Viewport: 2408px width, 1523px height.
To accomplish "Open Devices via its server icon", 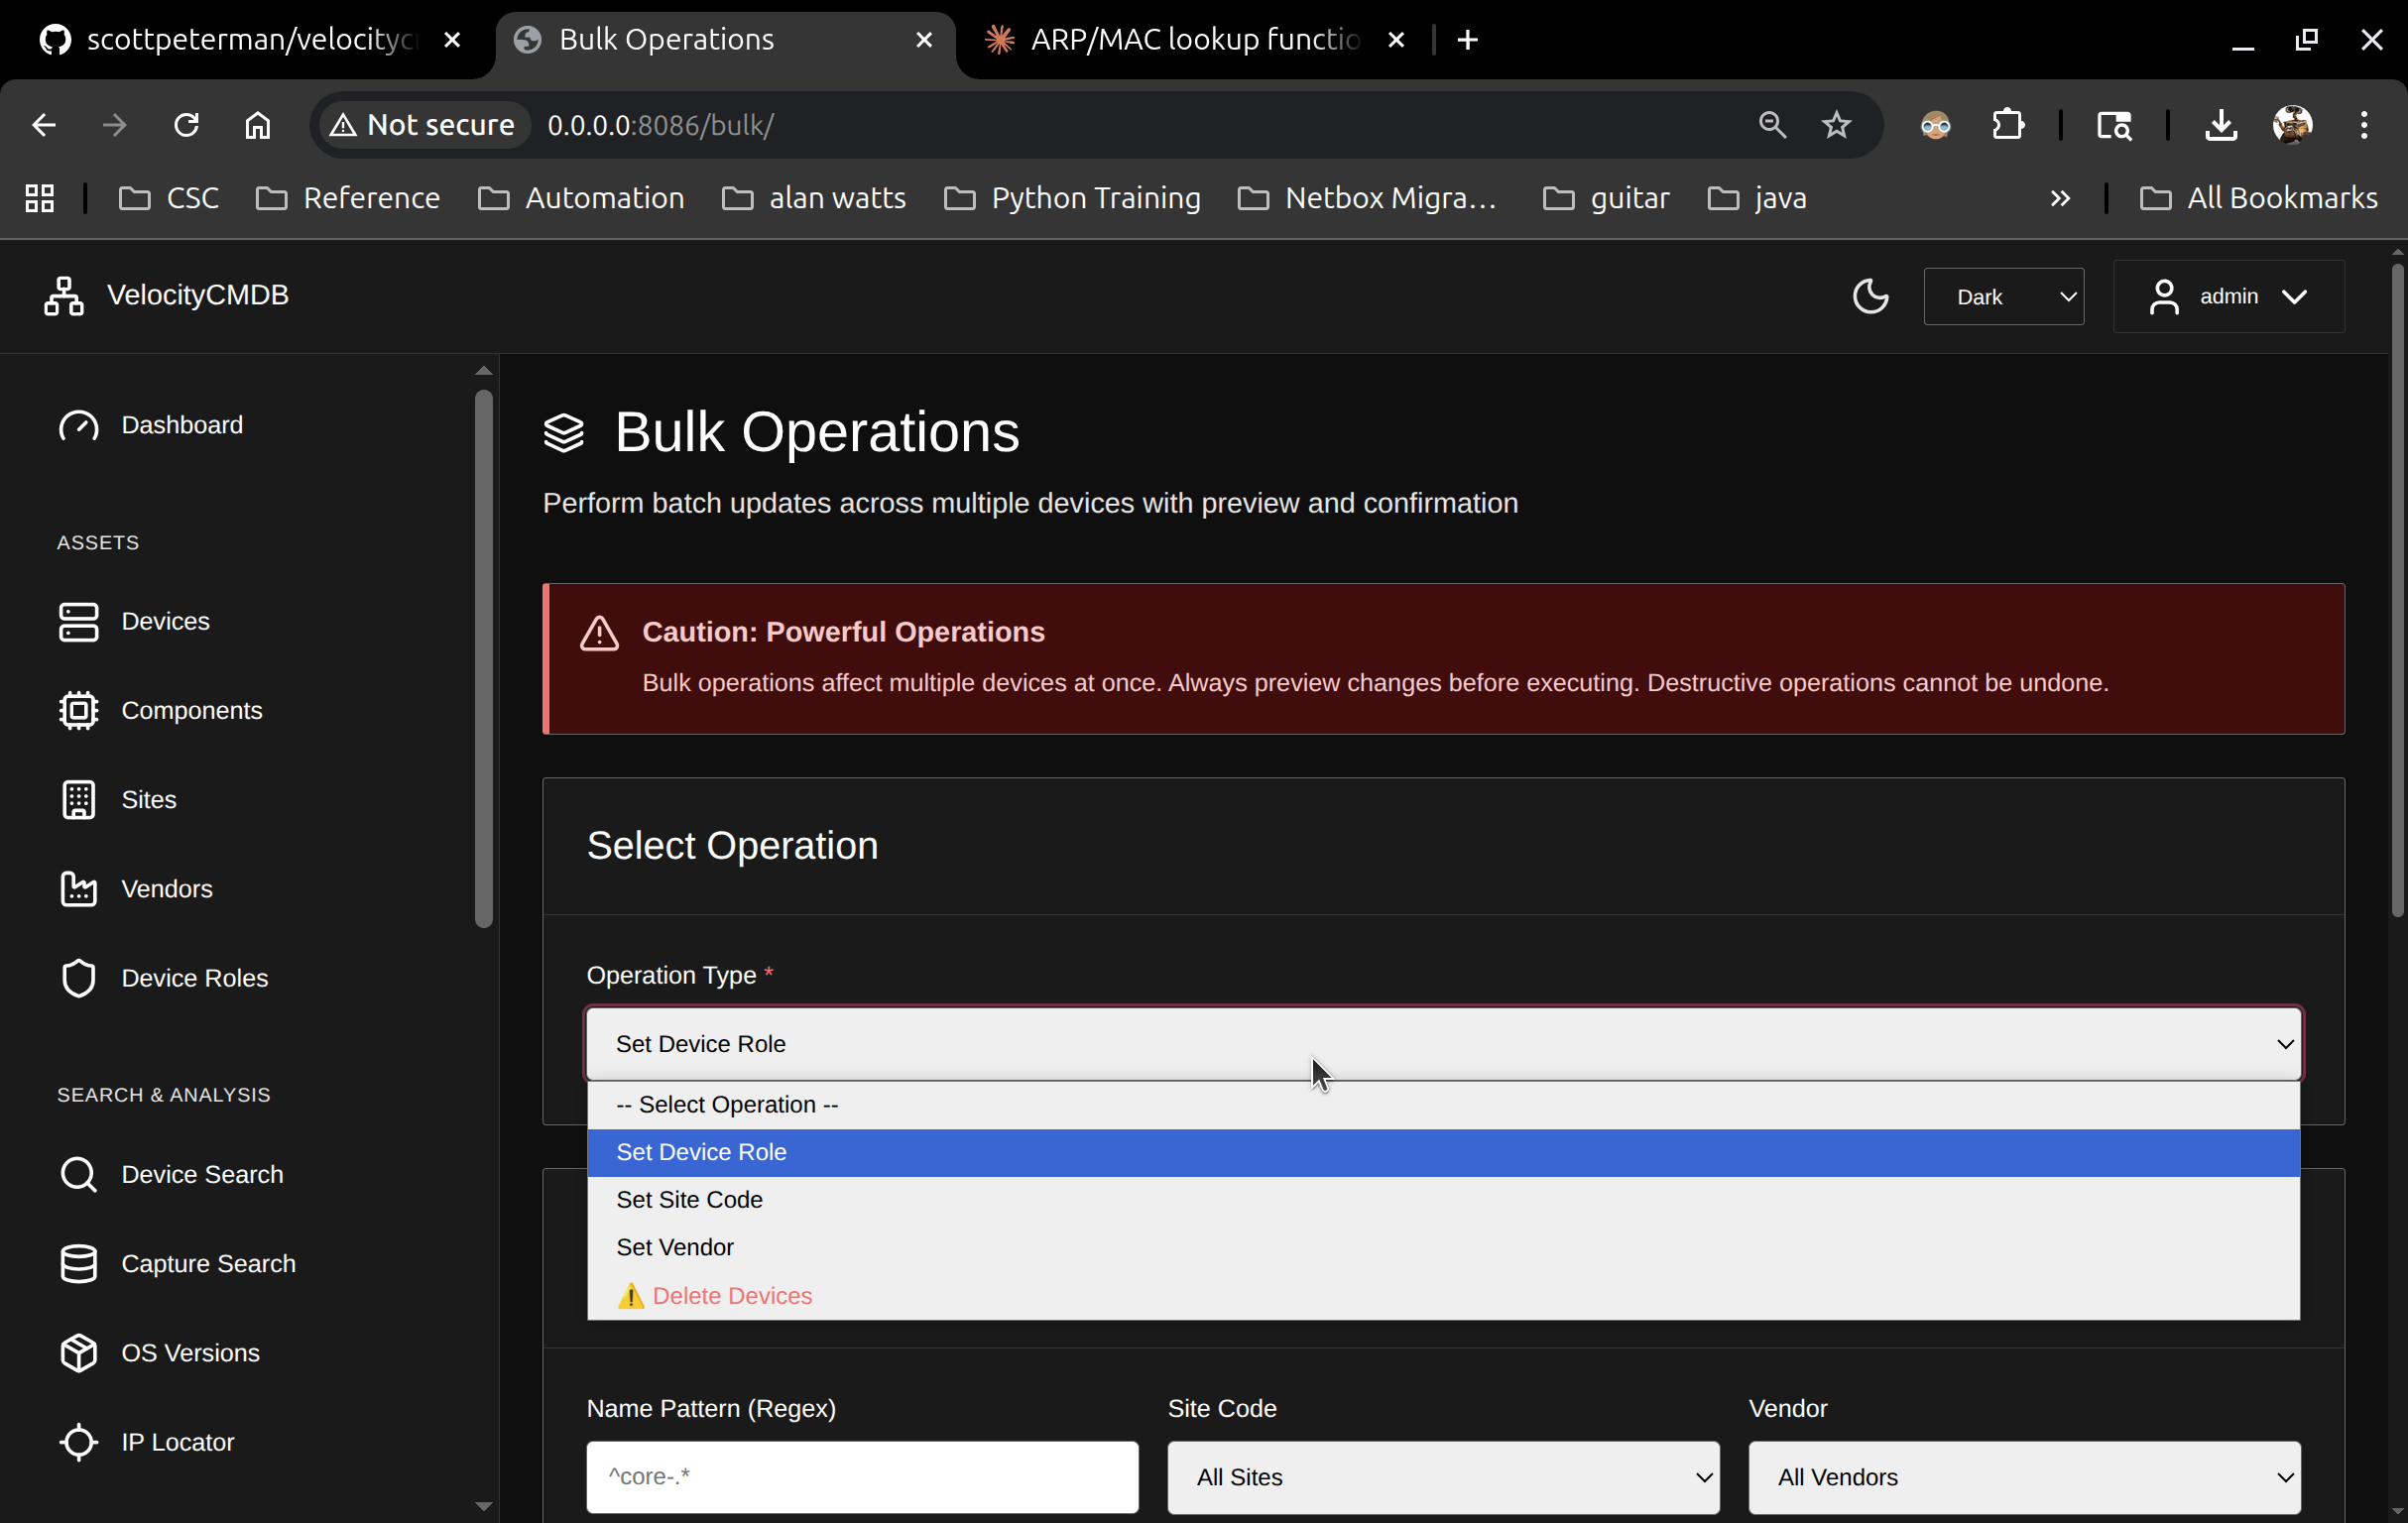I will 78,621.
